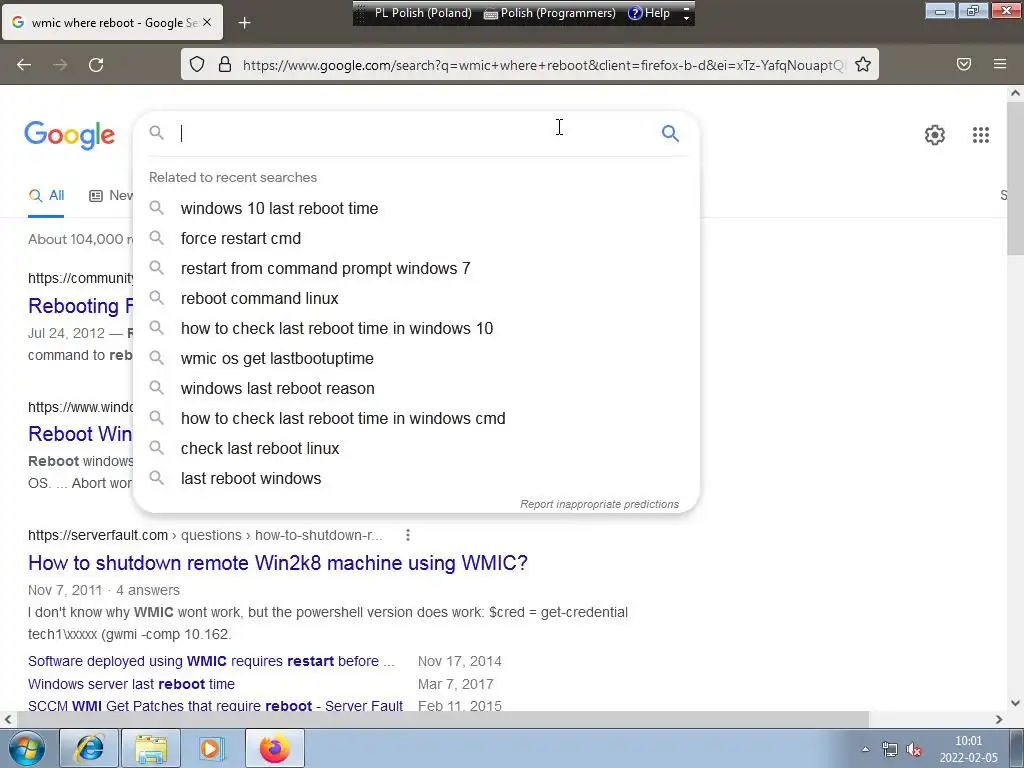Screen dimensions: 1024x768
Task: Open Windows Media Player on the taskbar
Action: pos(212,748)
